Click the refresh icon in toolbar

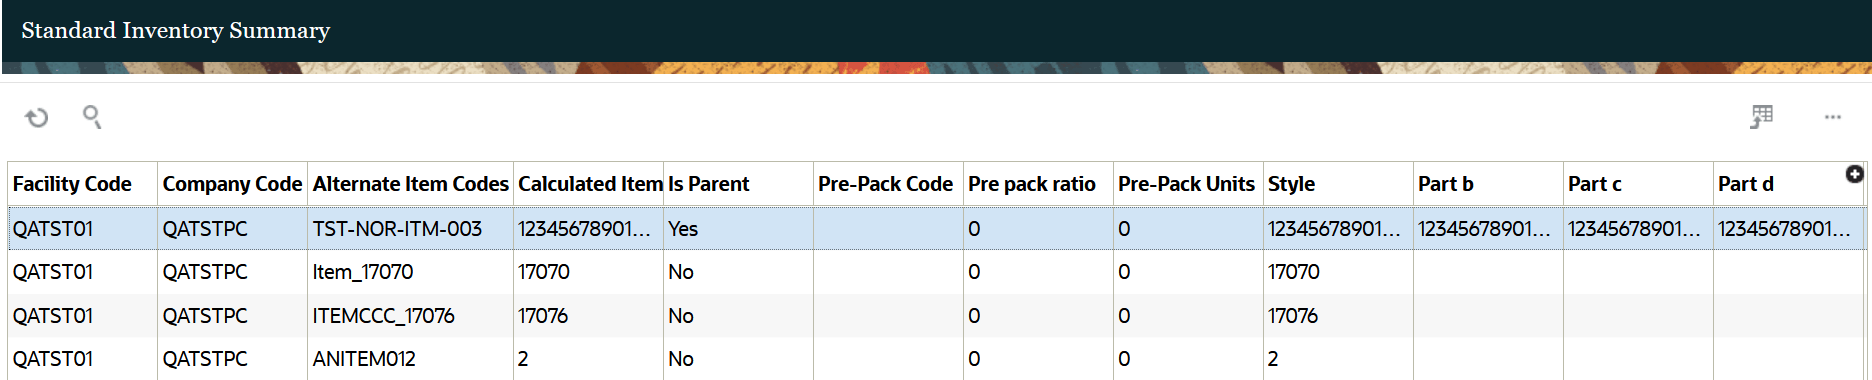click(37, 118)
